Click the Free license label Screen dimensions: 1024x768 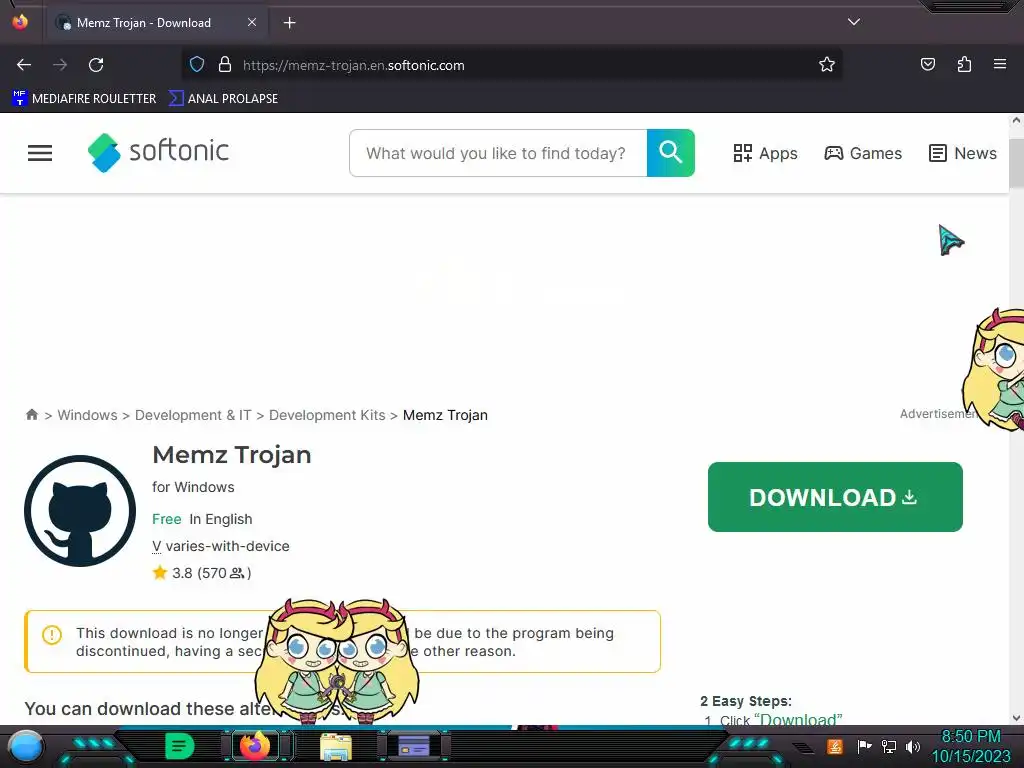(x=167, y=519)
